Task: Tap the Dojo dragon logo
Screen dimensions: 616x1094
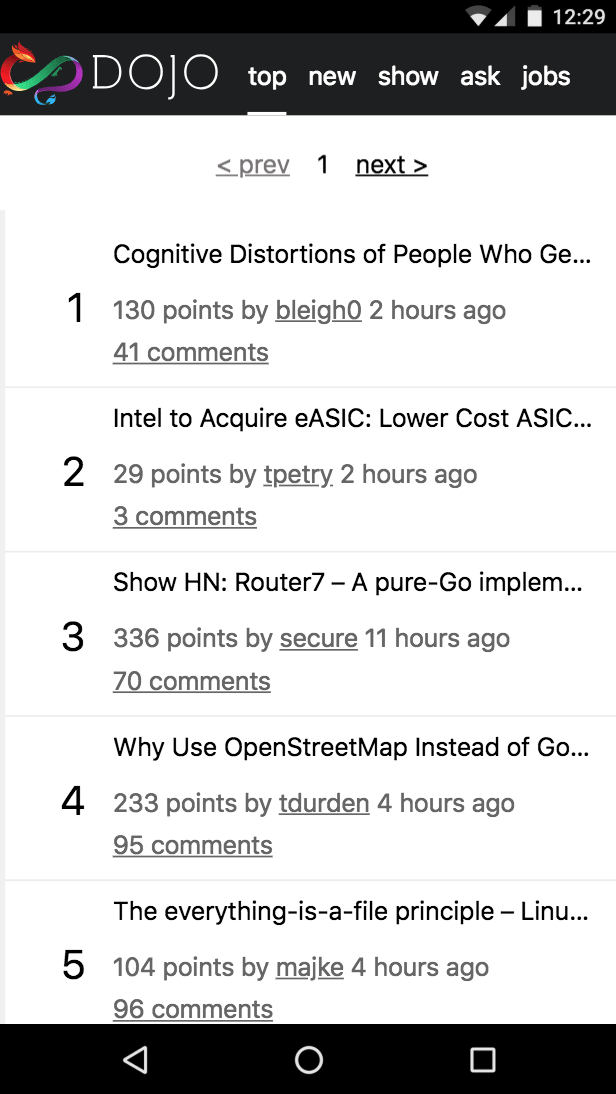Action: [42, 74]
